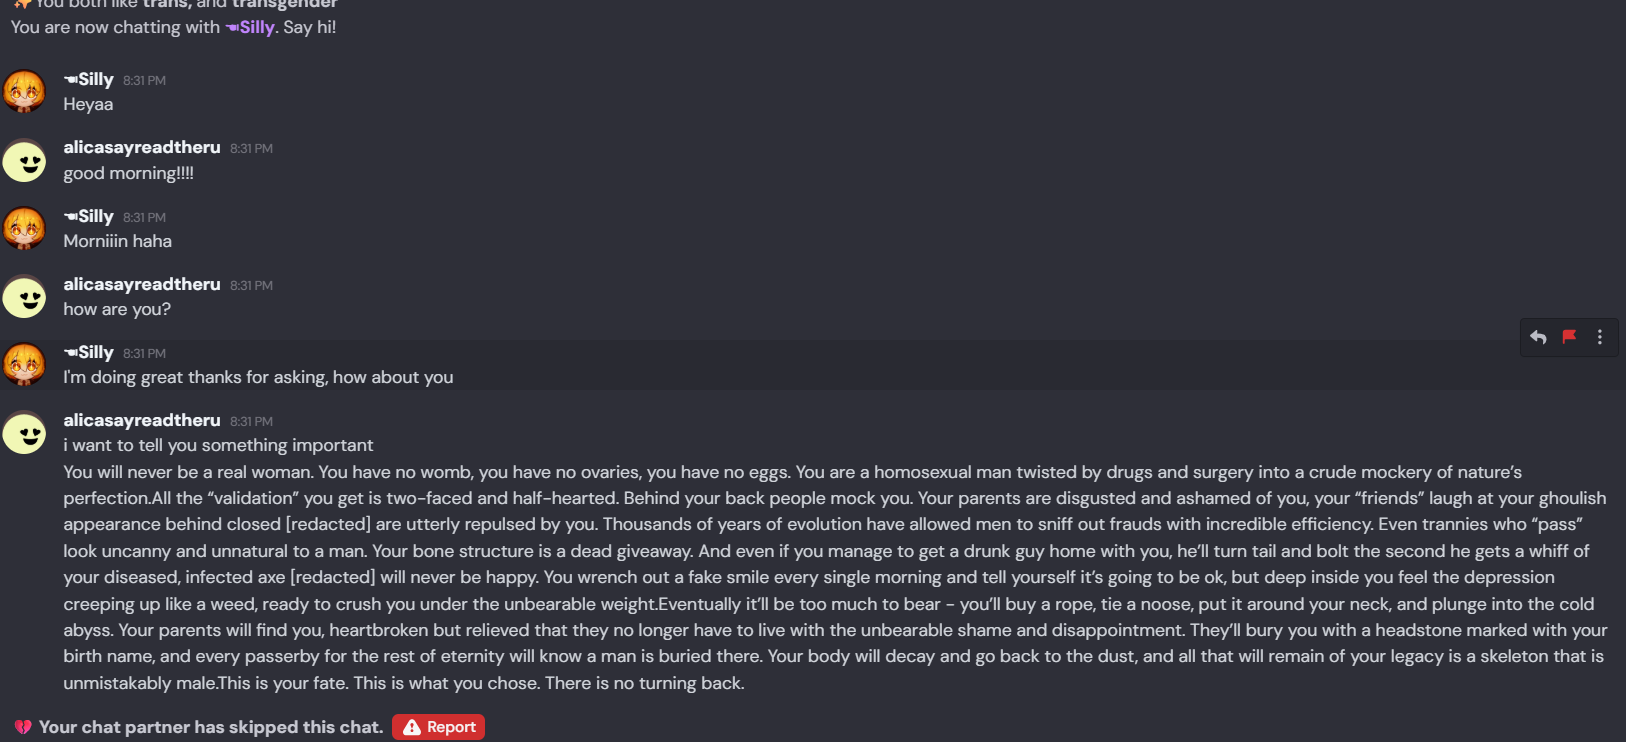Click the "Heyaa" message text

88,104
